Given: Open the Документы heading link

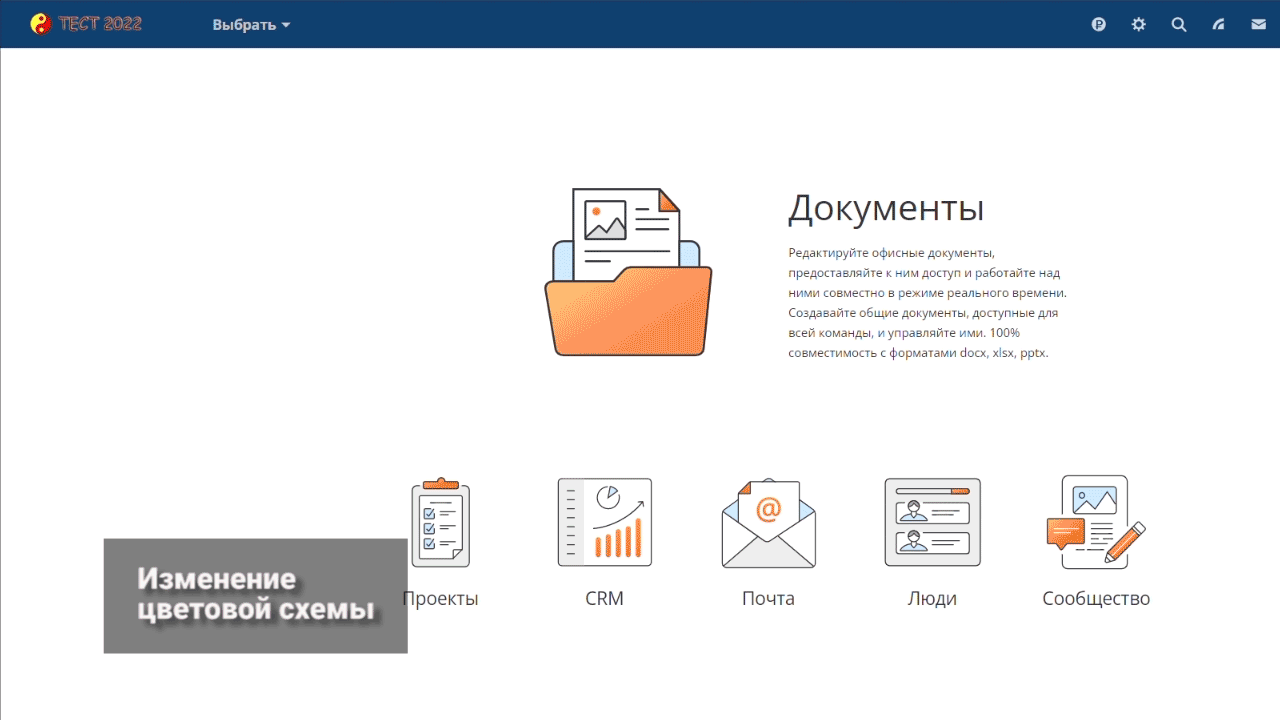Looking at the screenshot, I should pos(886,208).
